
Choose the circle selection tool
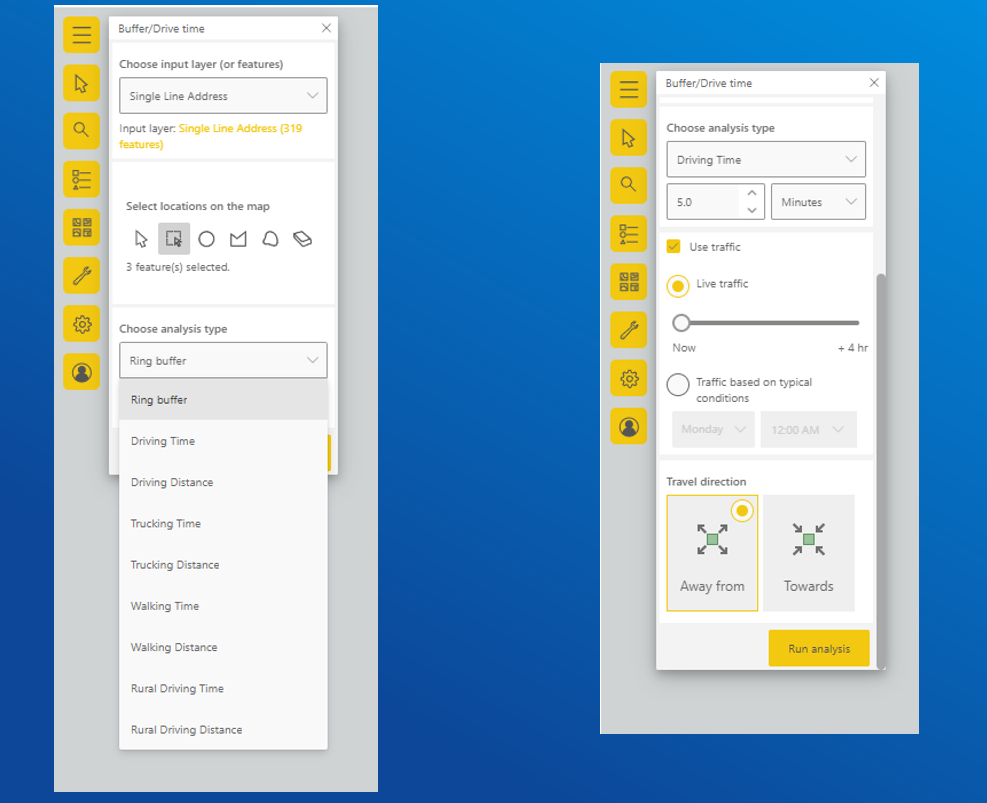207,238
